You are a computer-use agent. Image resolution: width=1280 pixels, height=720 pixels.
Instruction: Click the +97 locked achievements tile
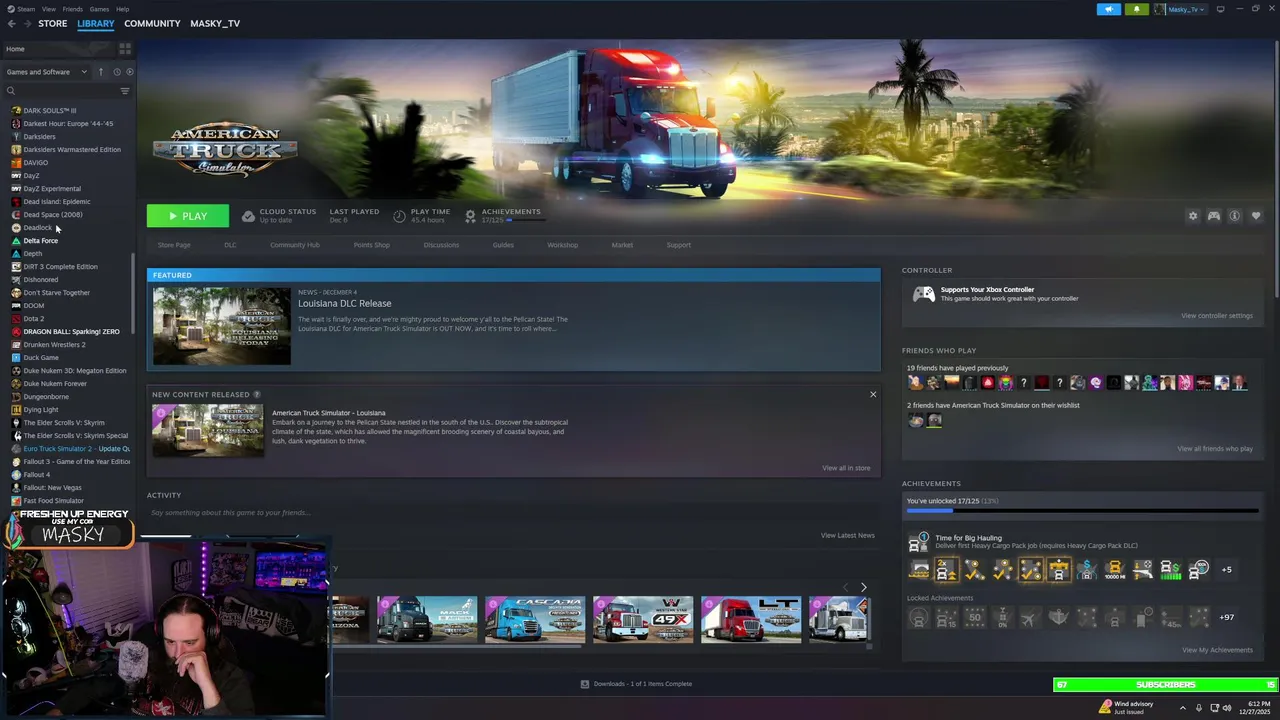click(x=1227, y=617)
